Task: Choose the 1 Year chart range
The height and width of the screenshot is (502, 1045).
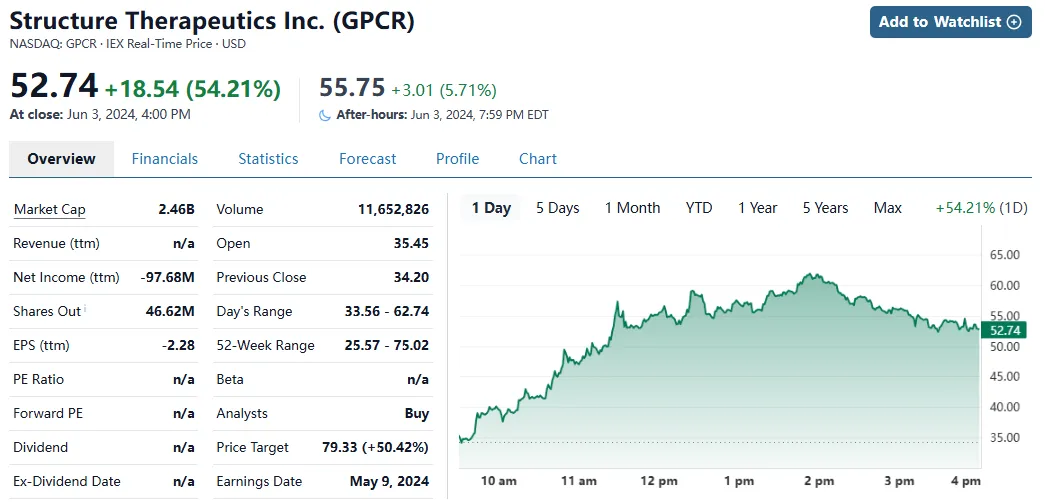Action: [757, 208]
